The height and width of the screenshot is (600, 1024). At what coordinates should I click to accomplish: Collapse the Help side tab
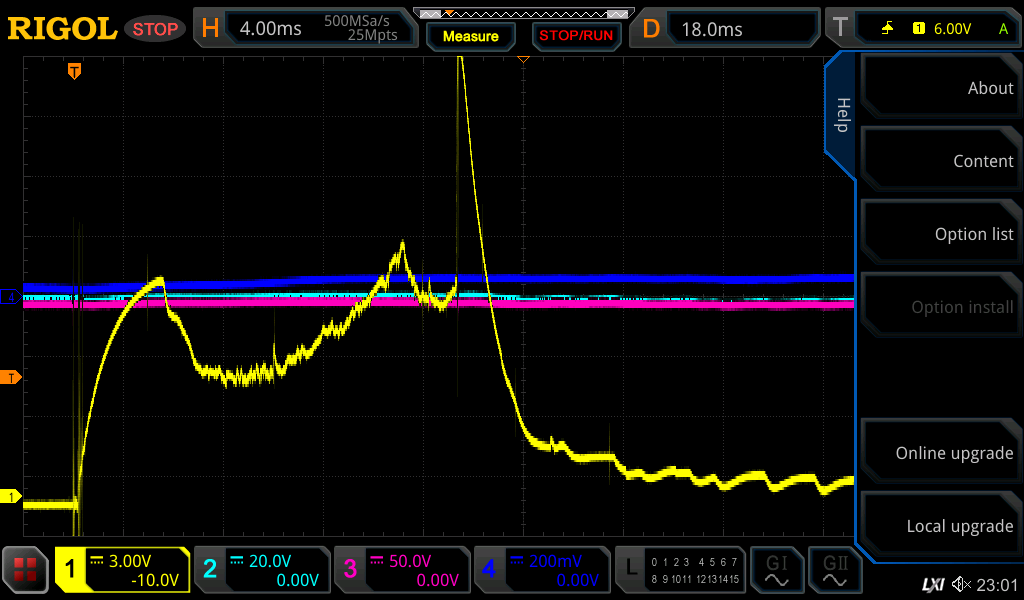point(842,115)
